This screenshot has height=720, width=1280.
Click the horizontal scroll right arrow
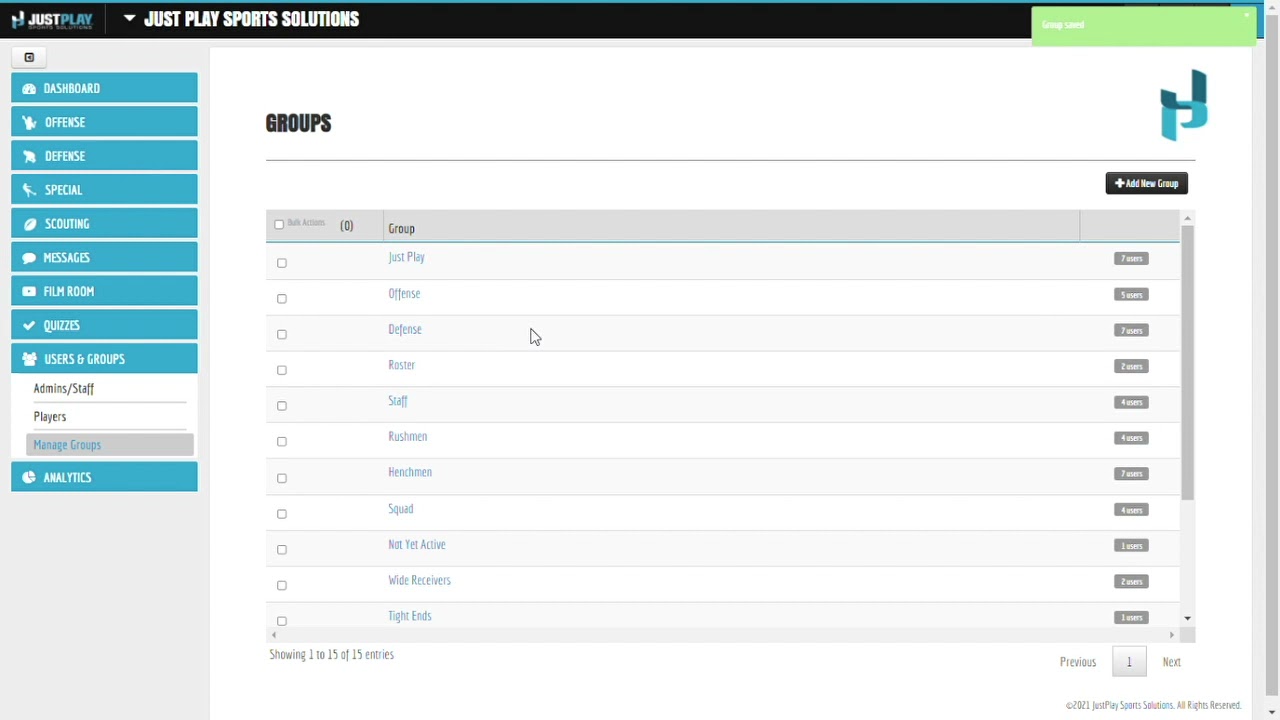point(1172,635)
